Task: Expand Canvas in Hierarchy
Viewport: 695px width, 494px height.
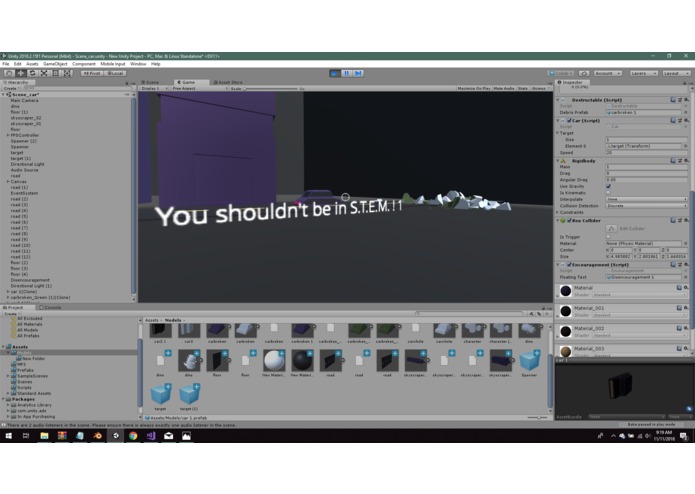Action: point(8,182)
